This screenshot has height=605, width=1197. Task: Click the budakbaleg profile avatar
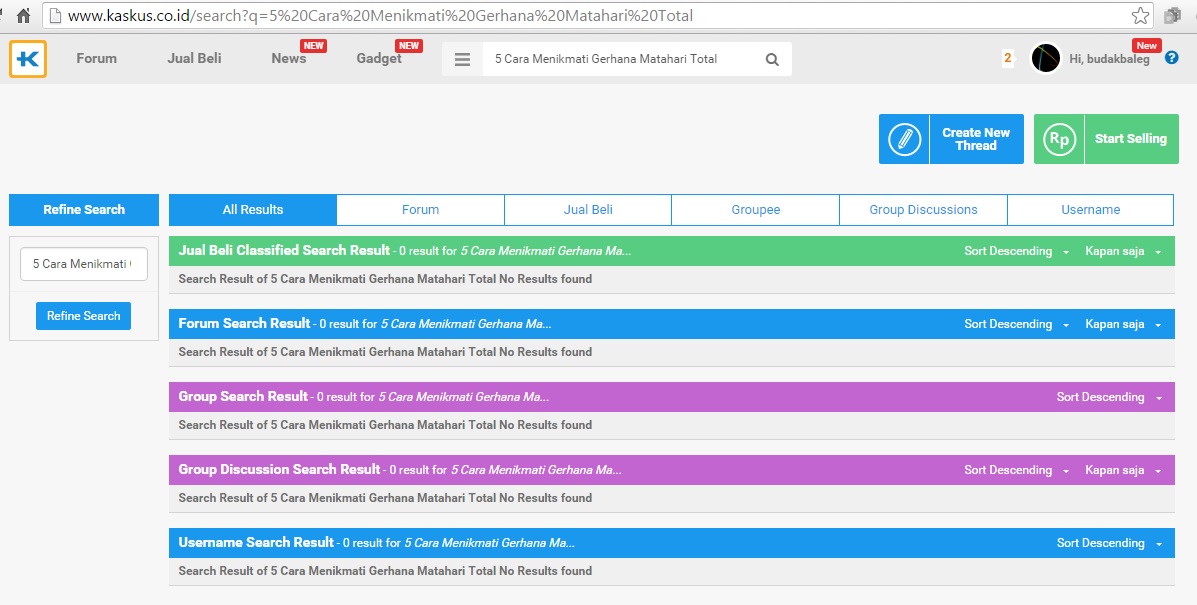[x=1045, y=58]
